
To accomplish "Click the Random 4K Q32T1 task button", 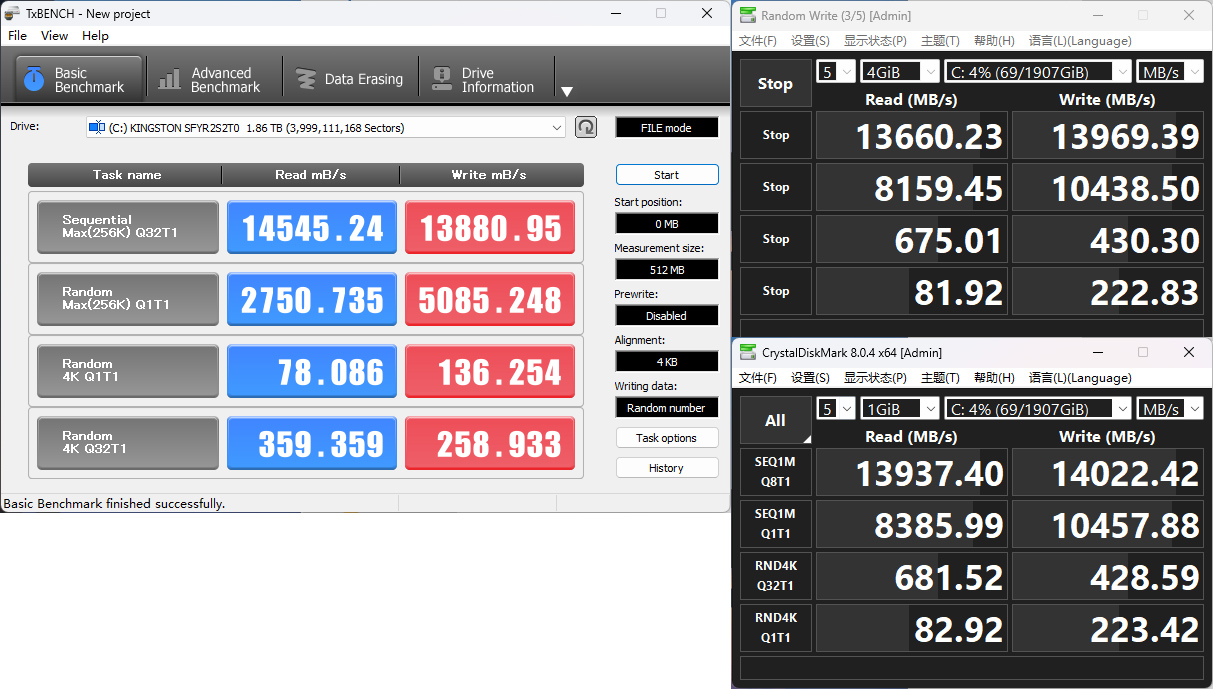I will (128, 443).
